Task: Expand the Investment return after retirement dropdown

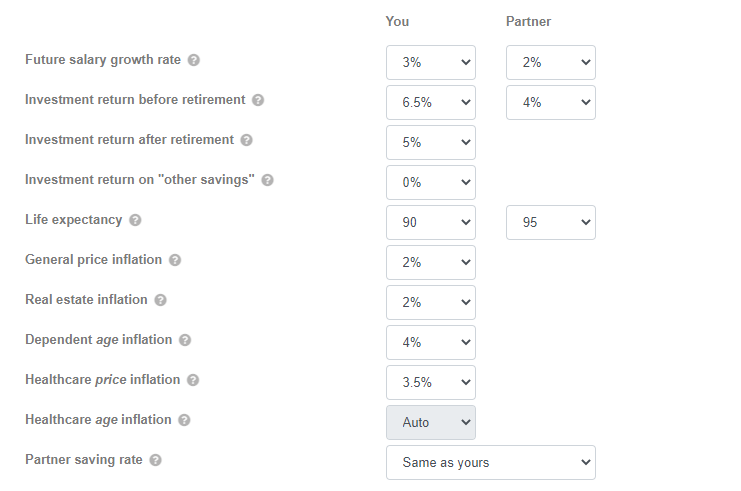Action: click(x=431, y=142)
